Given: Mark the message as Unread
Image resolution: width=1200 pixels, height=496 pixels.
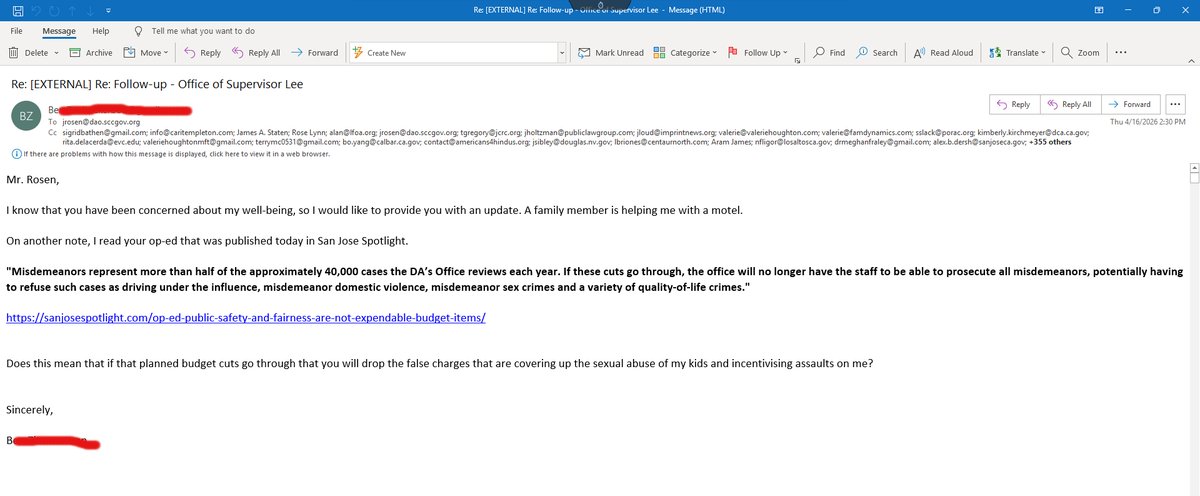Looking at the screenshot, I should (x=612, y=53).
